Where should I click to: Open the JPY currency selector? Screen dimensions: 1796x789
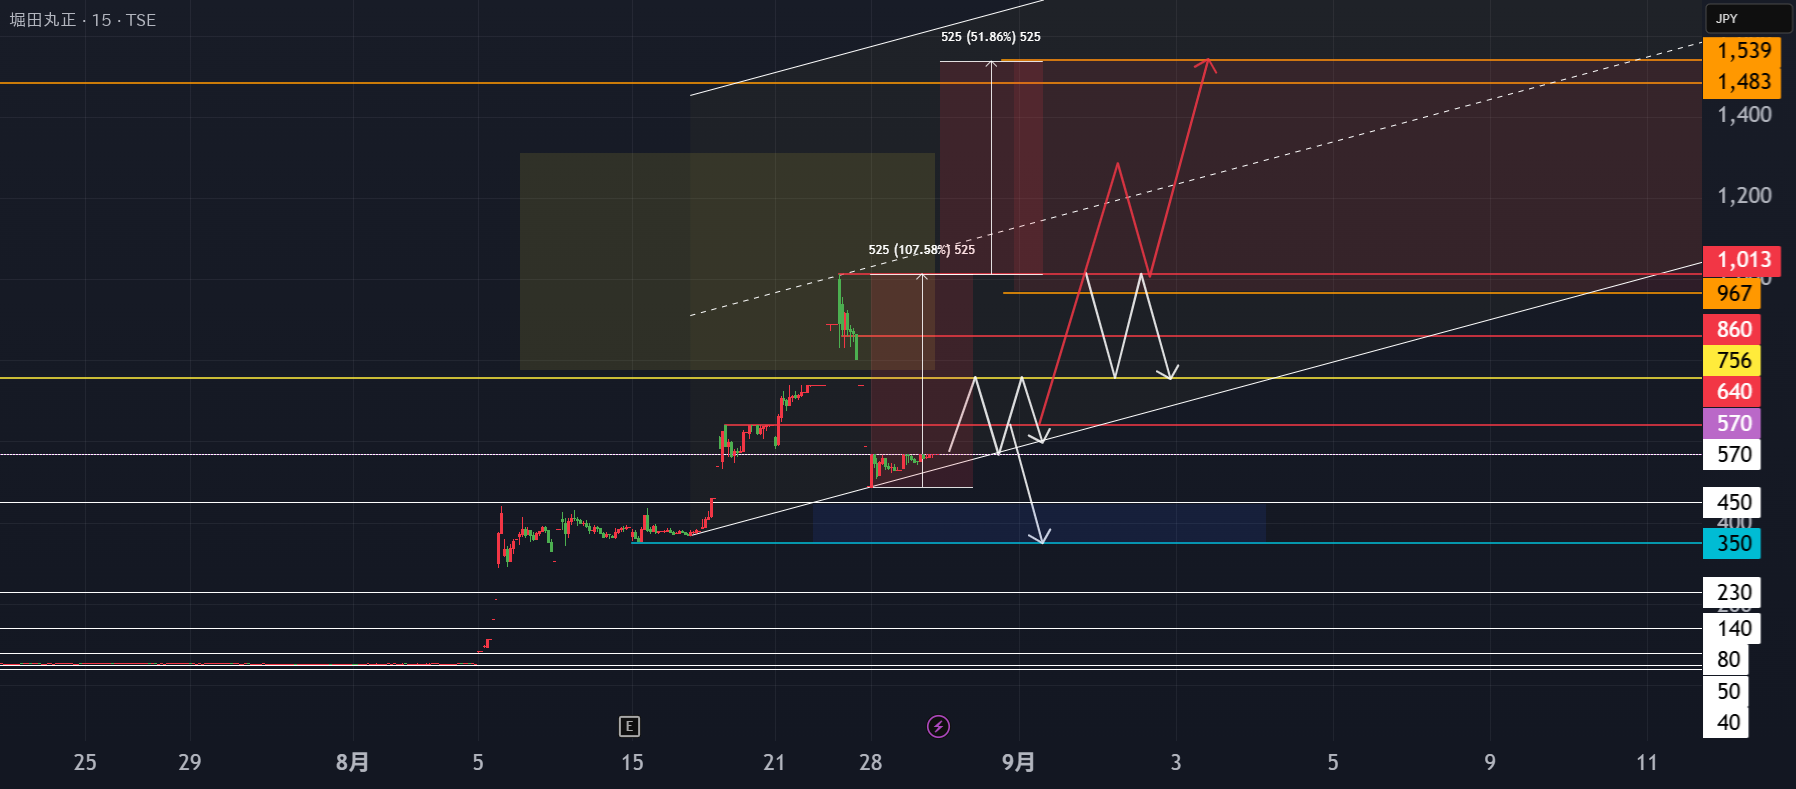pyautogui.click(x=1747, y=18)
